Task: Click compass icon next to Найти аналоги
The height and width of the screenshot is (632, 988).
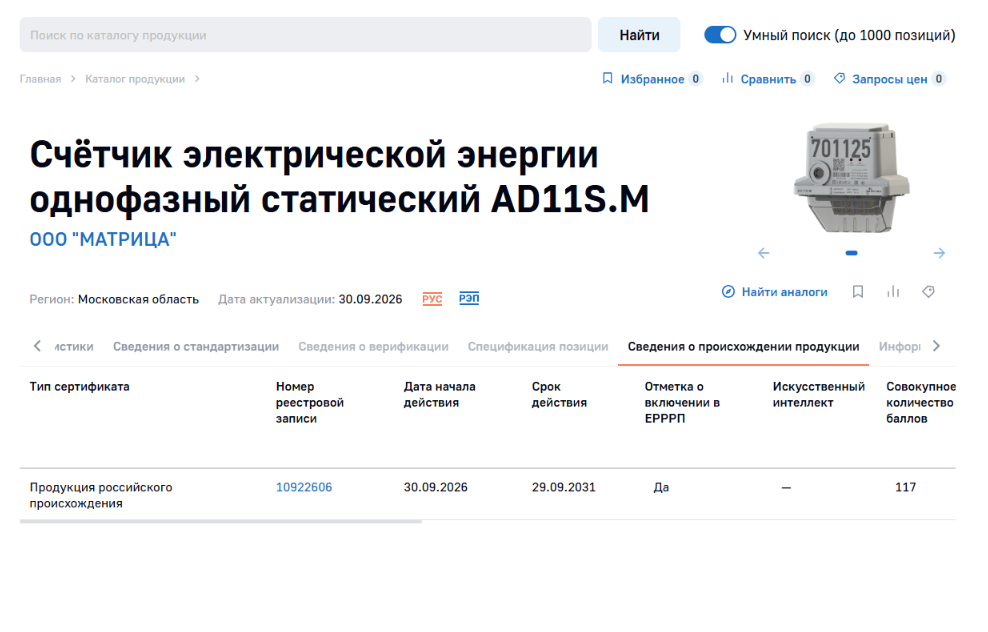Action: (x=728, y=292)
